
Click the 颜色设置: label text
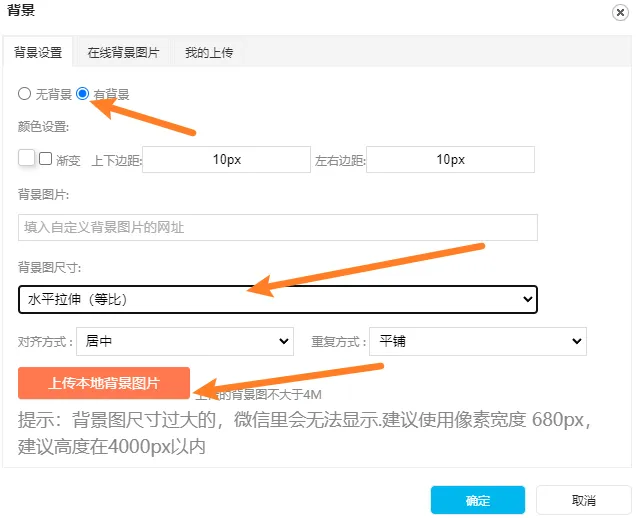tap(43, 127)
